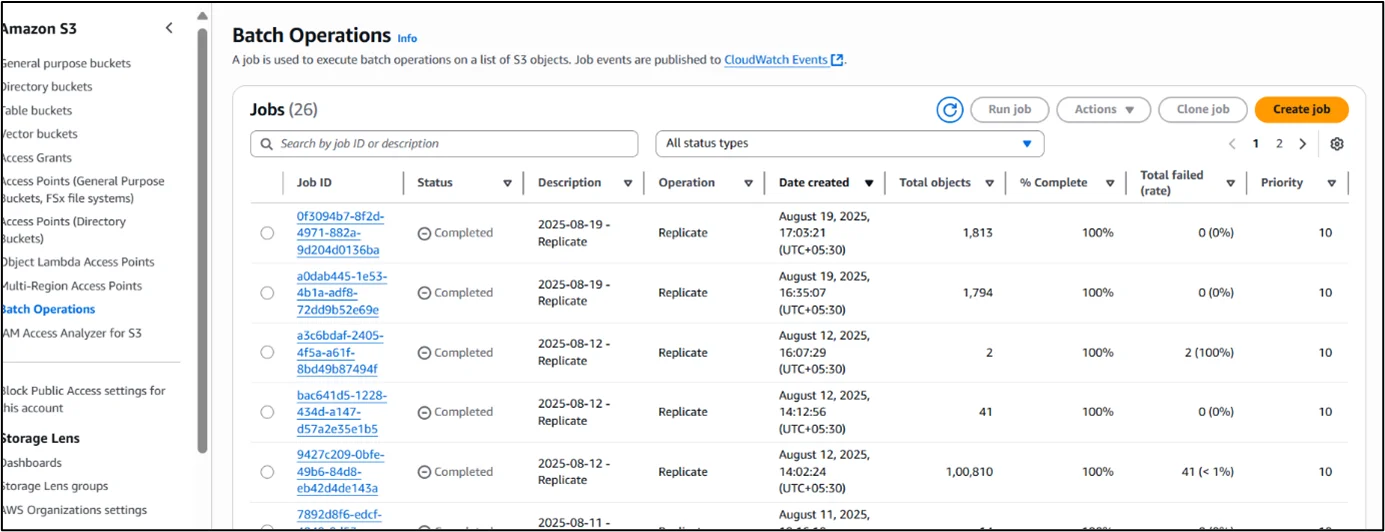Click the search magnifier icon
This screenshot has height=532, width=1385.
click(x=267, y=144)
